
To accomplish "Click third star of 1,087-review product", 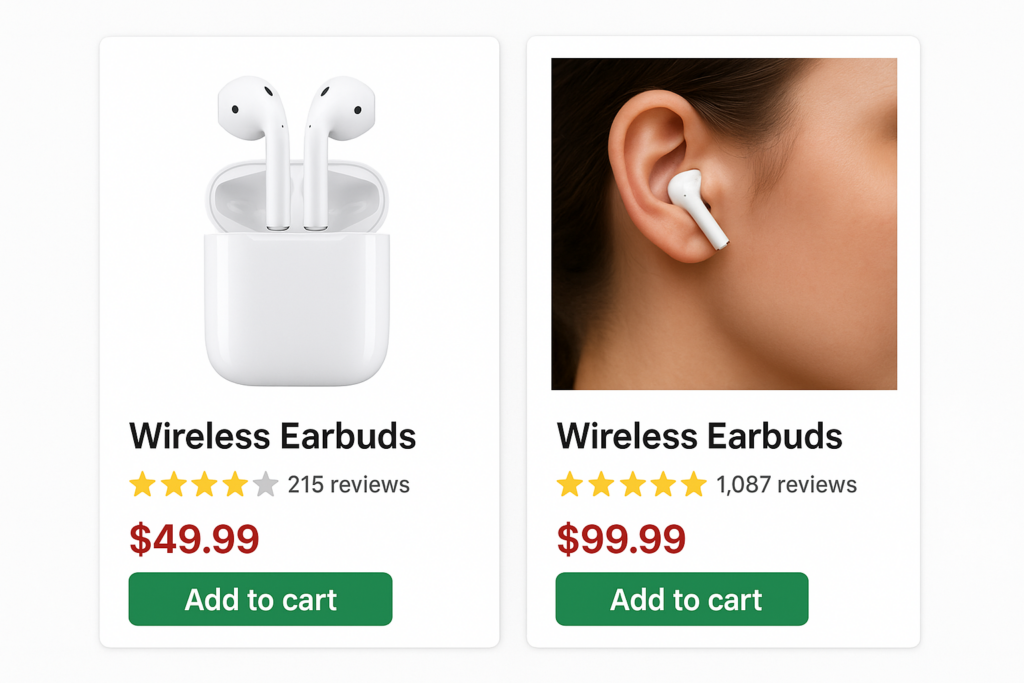I will 632,484.
